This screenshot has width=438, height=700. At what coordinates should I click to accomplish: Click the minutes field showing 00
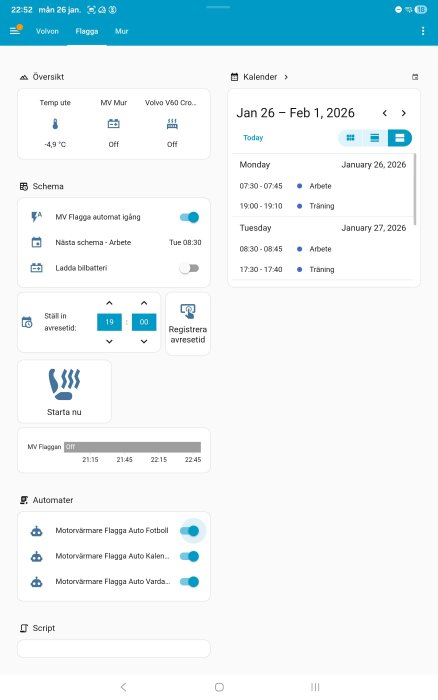pyautogui.click(x=144, y=322)
